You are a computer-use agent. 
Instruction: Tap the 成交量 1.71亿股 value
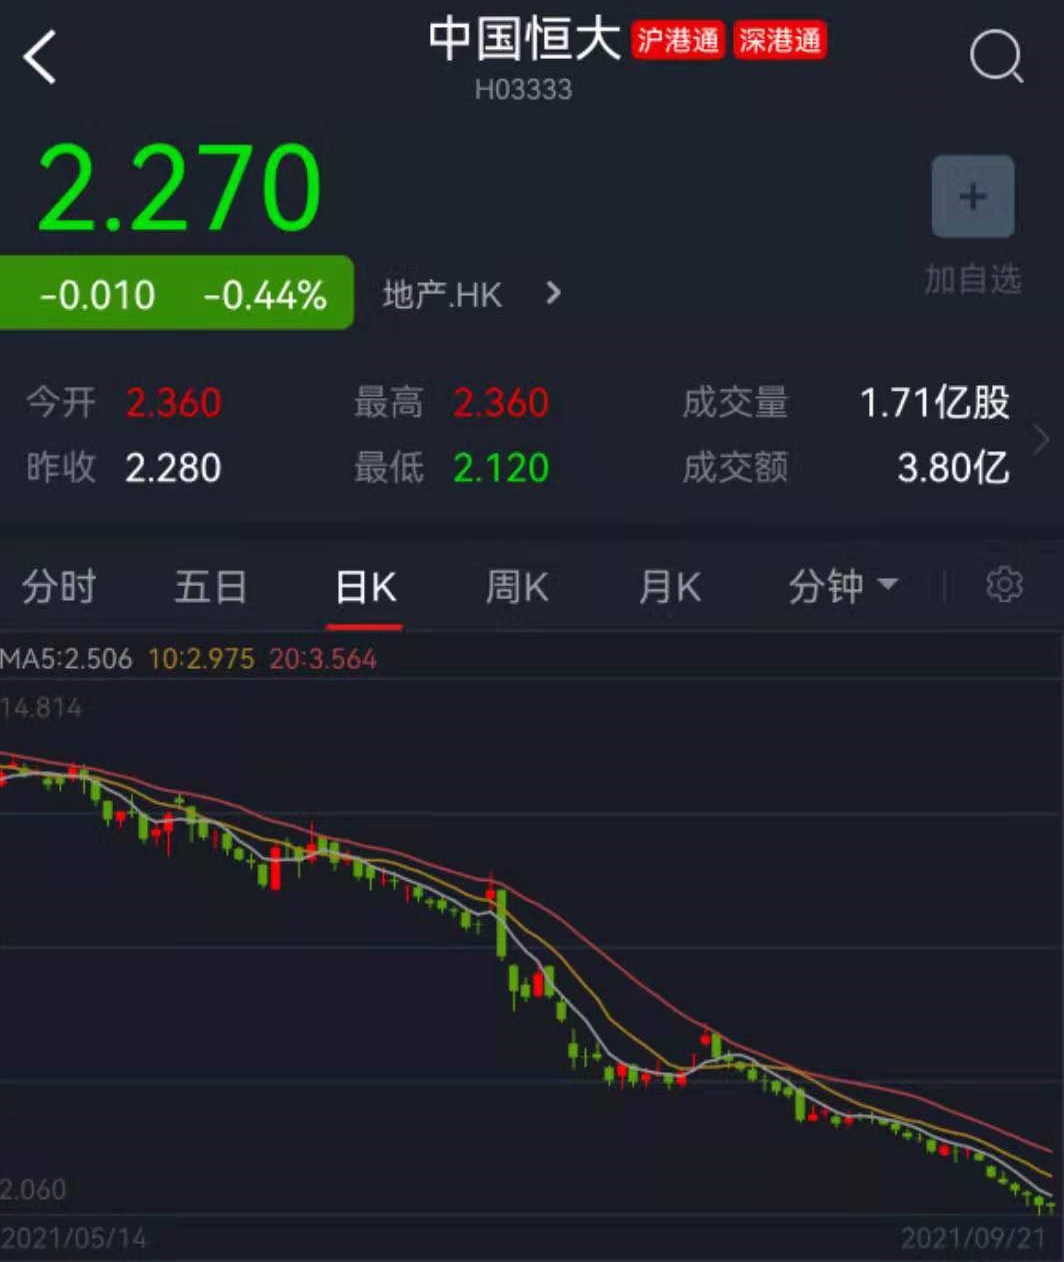934,403
